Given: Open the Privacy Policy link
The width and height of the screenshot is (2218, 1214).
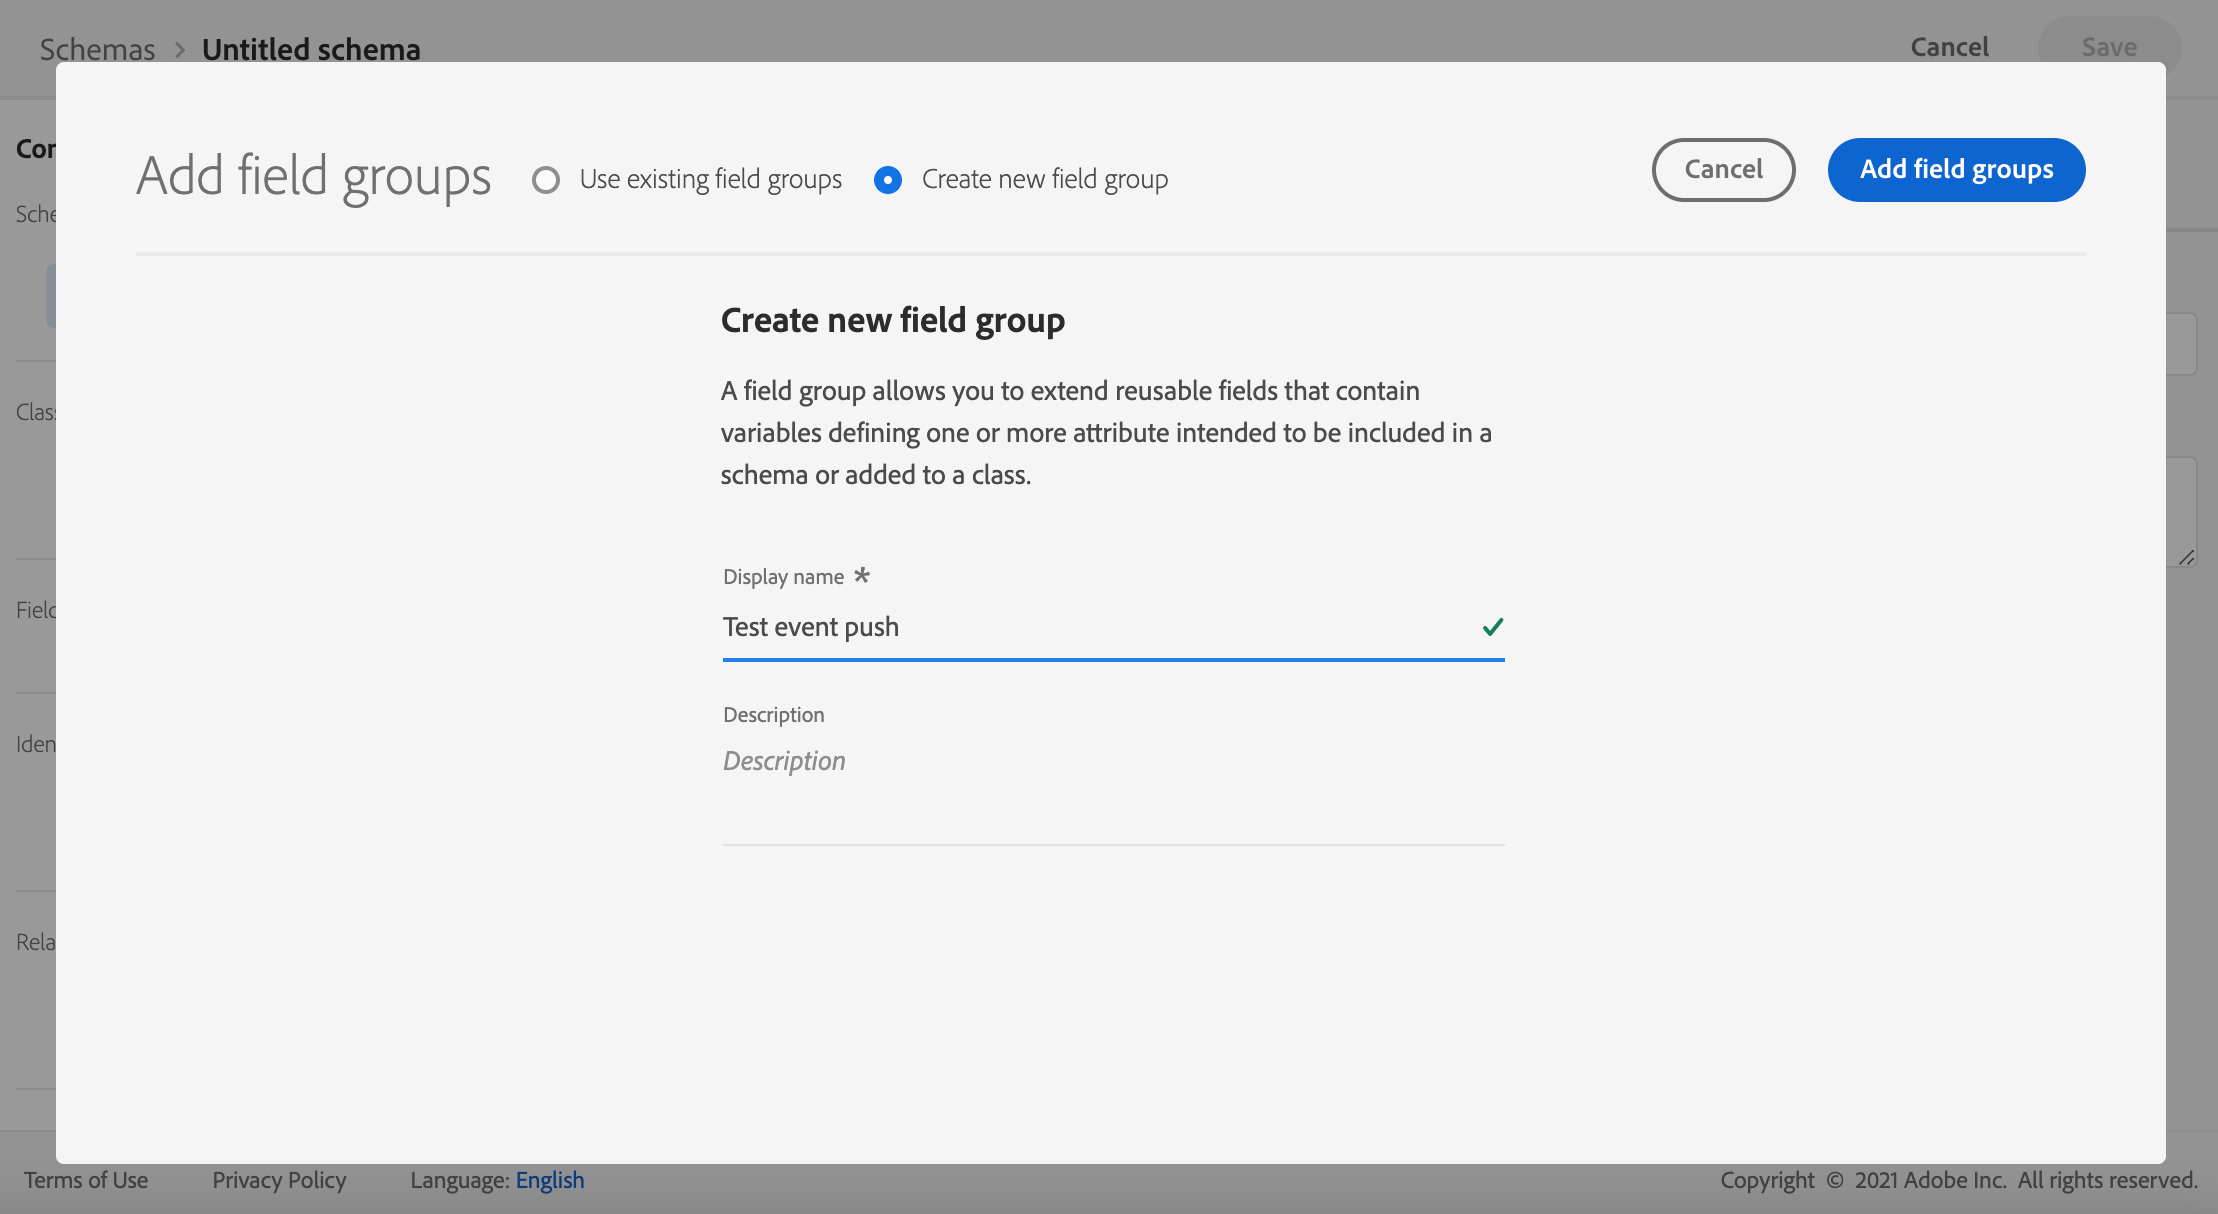Looking at the screenshot, I should pos(279,1180).
